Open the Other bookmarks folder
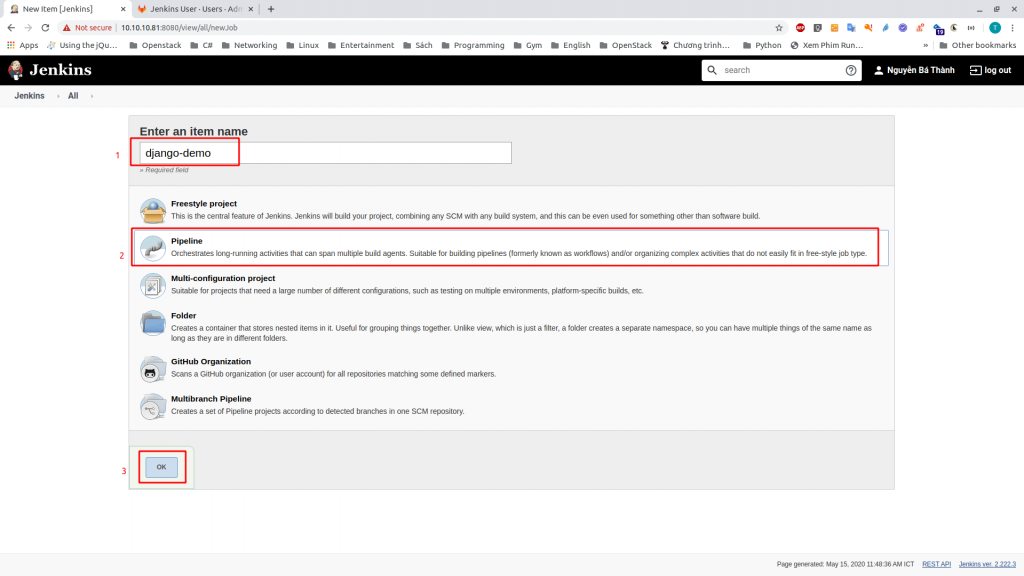Viewport: 1024px width, 576px height. click(x=978, y=45)
